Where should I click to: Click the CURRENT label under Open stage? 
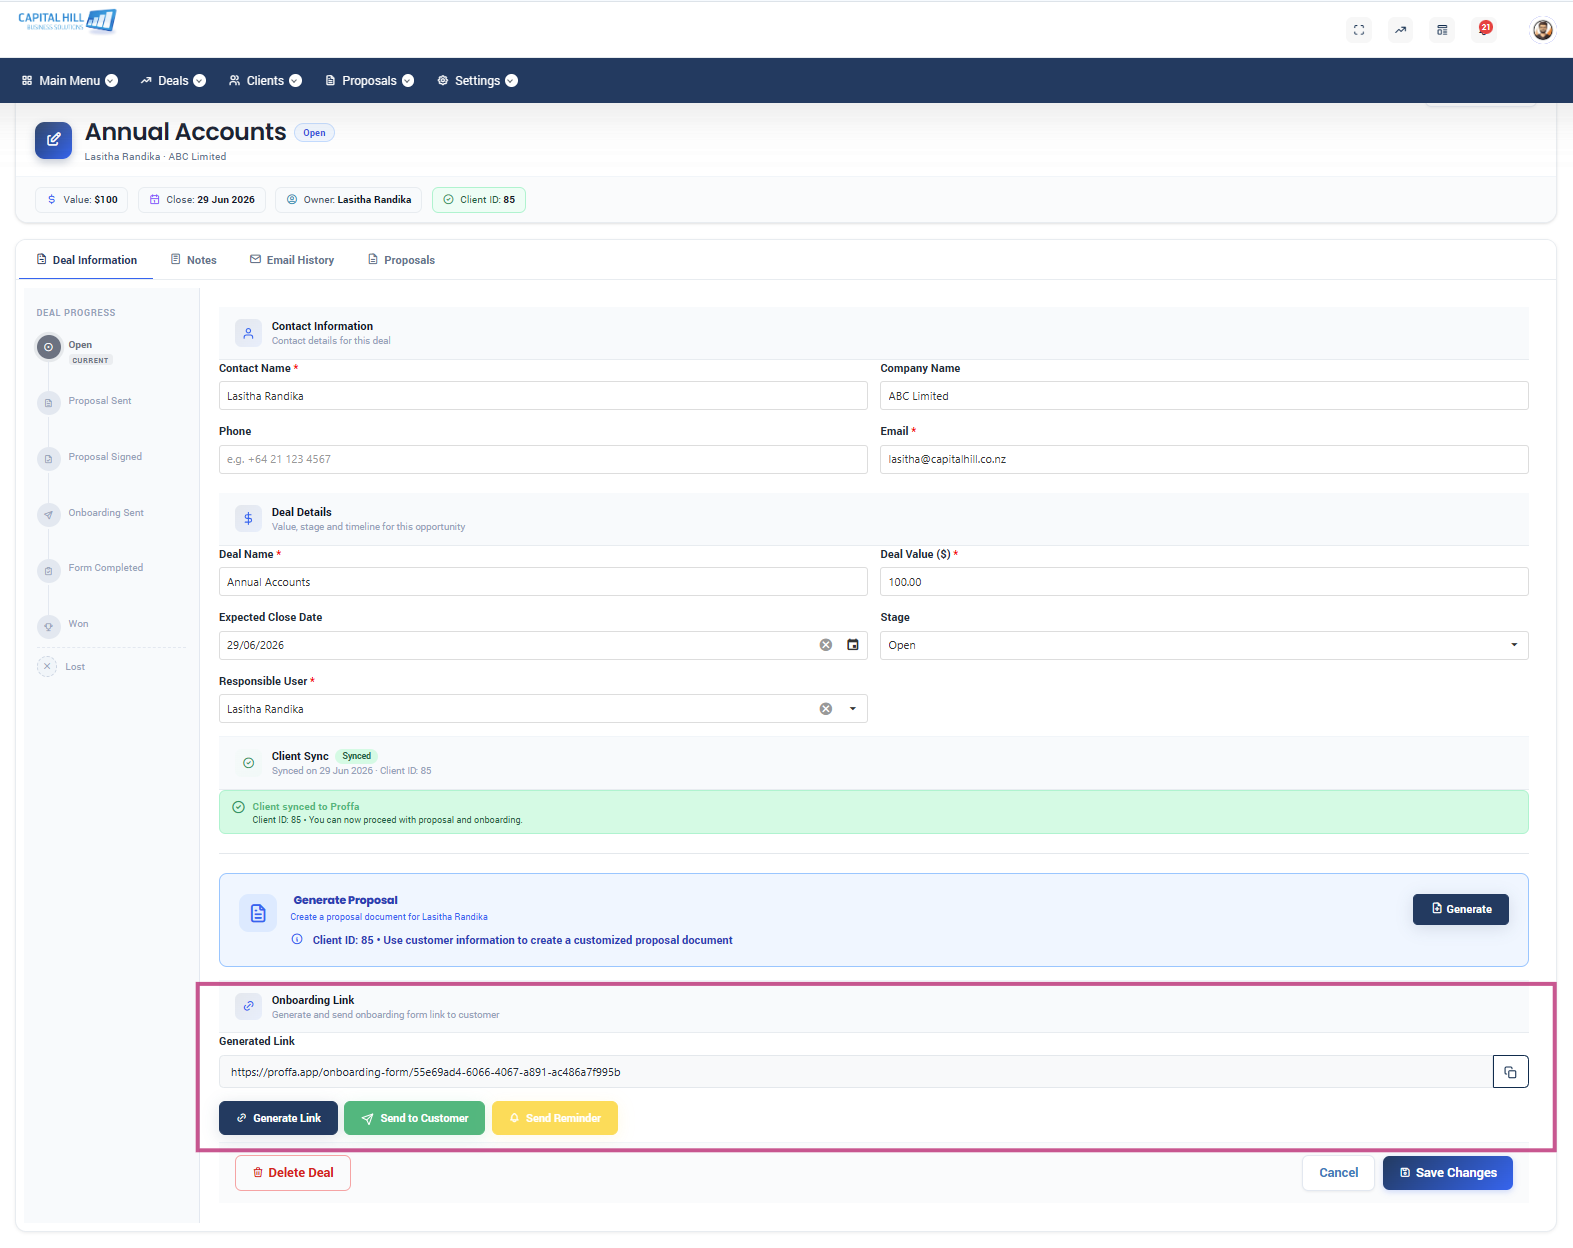click(x=90, y=360)
